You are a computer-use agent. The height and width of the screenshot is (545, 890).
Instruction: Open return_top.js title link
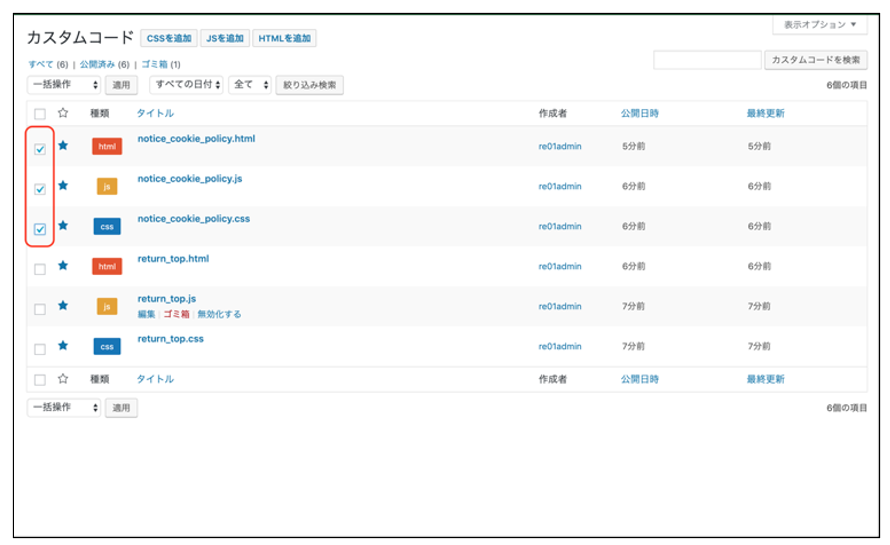(x=167, y=299)
